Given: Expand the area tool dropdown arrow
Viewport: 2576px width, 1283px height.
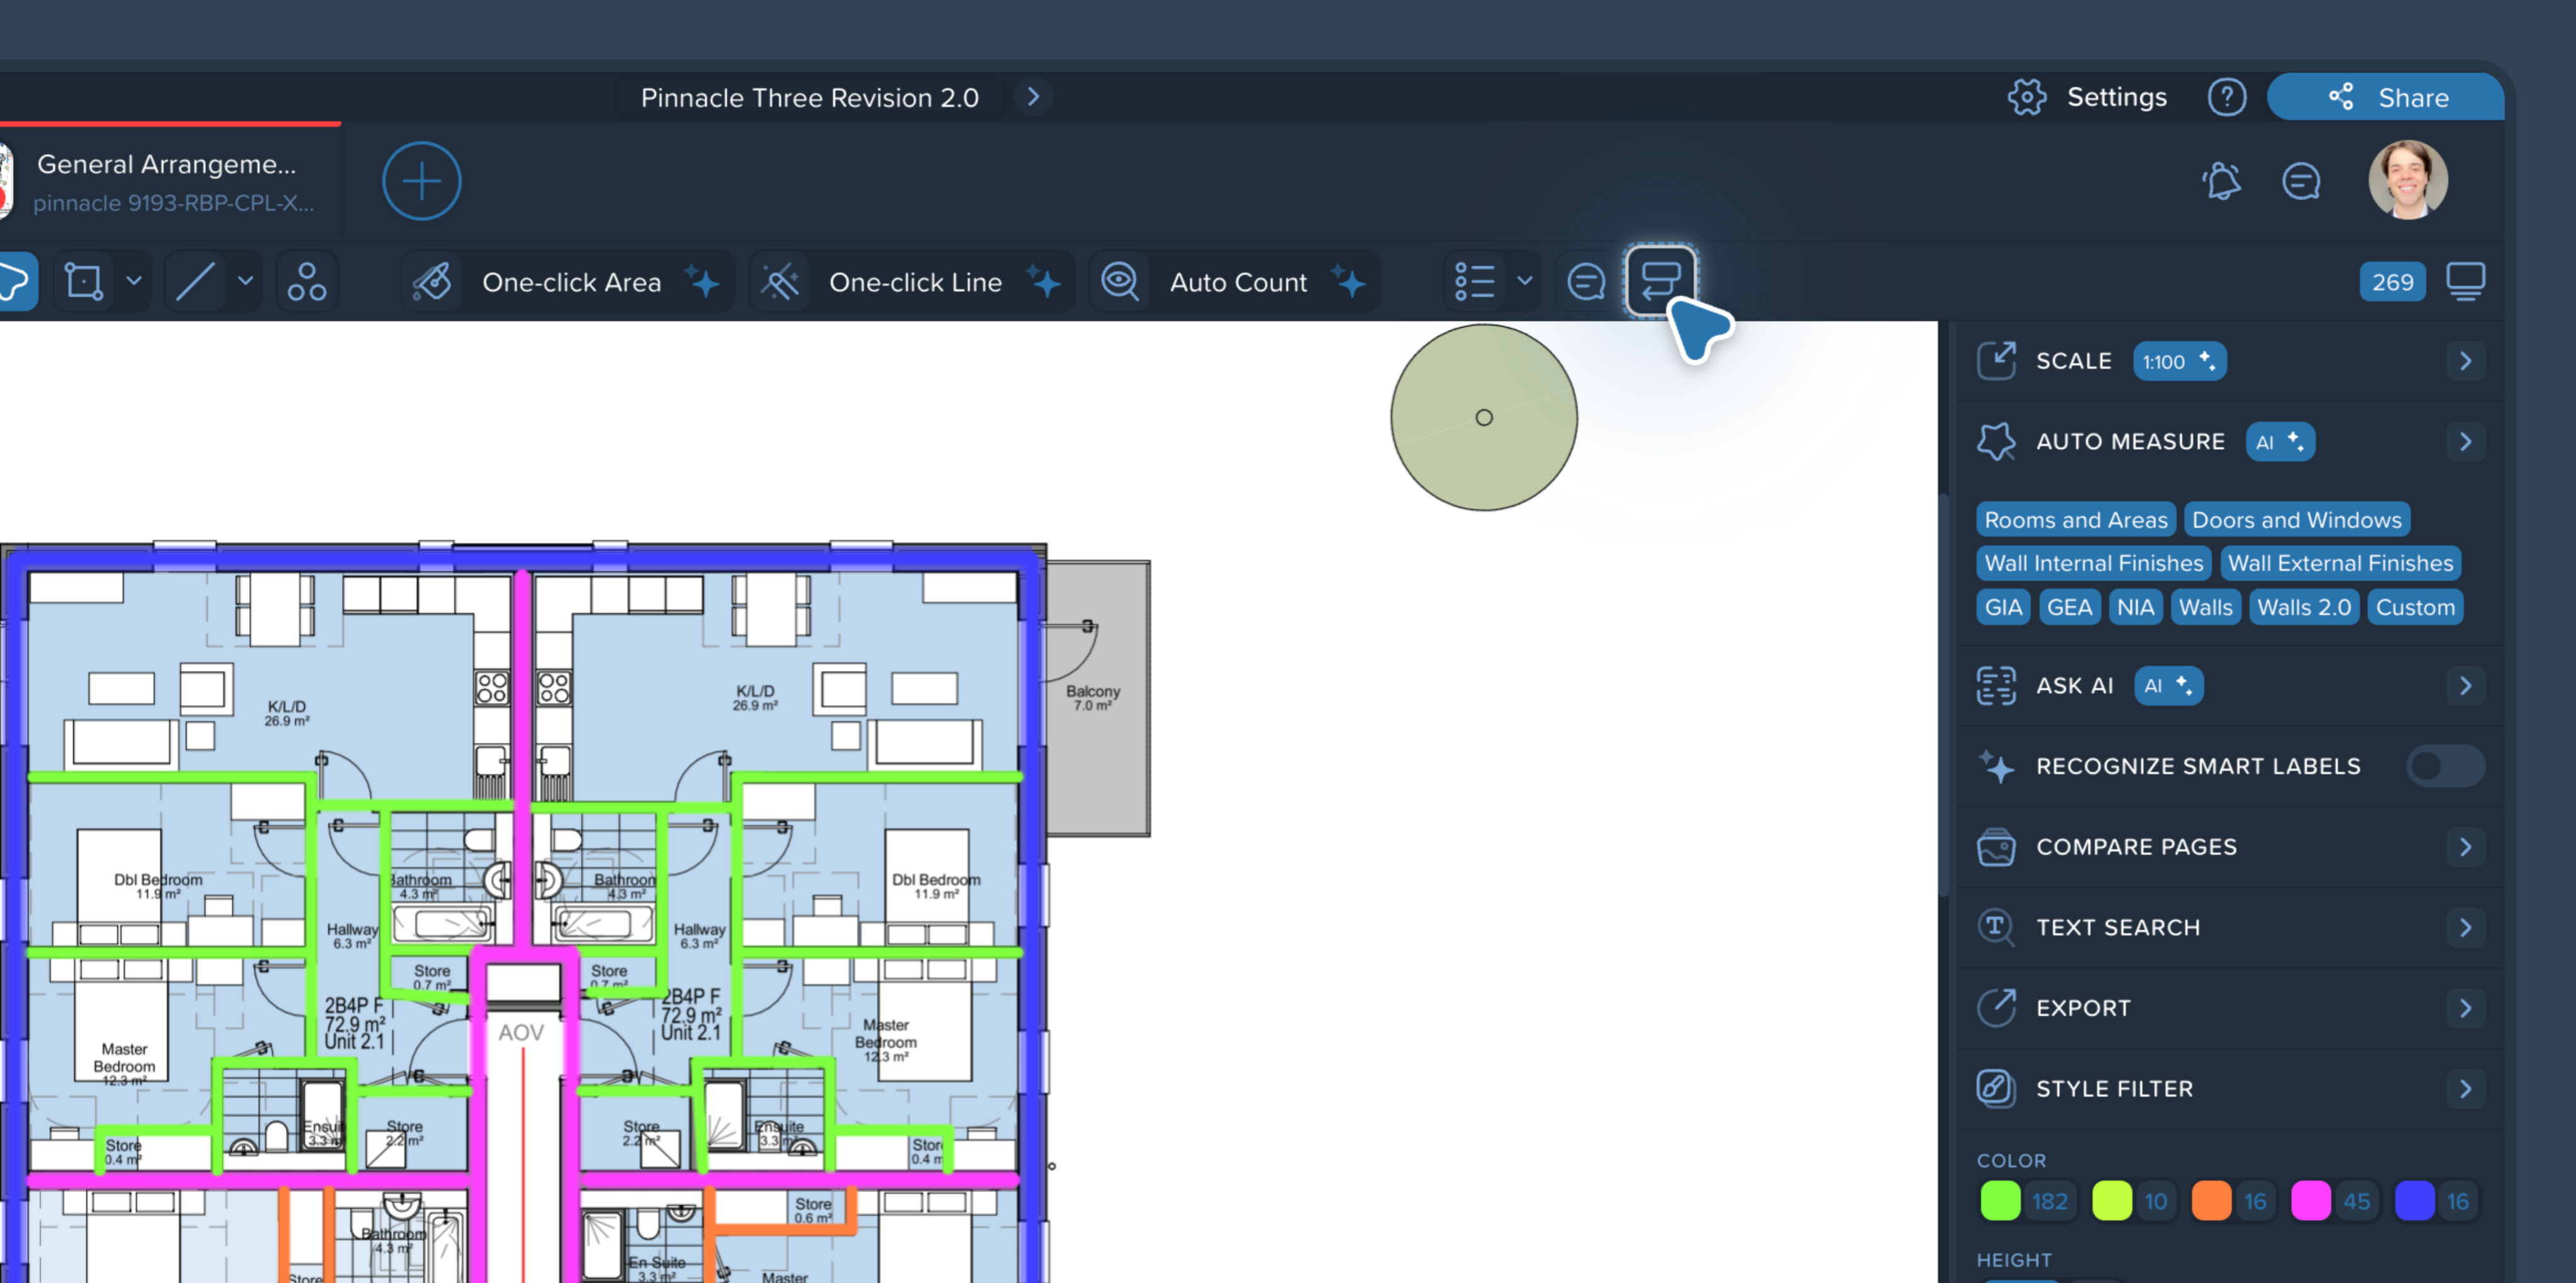Looking at the screenshot, I should (134, 282).
